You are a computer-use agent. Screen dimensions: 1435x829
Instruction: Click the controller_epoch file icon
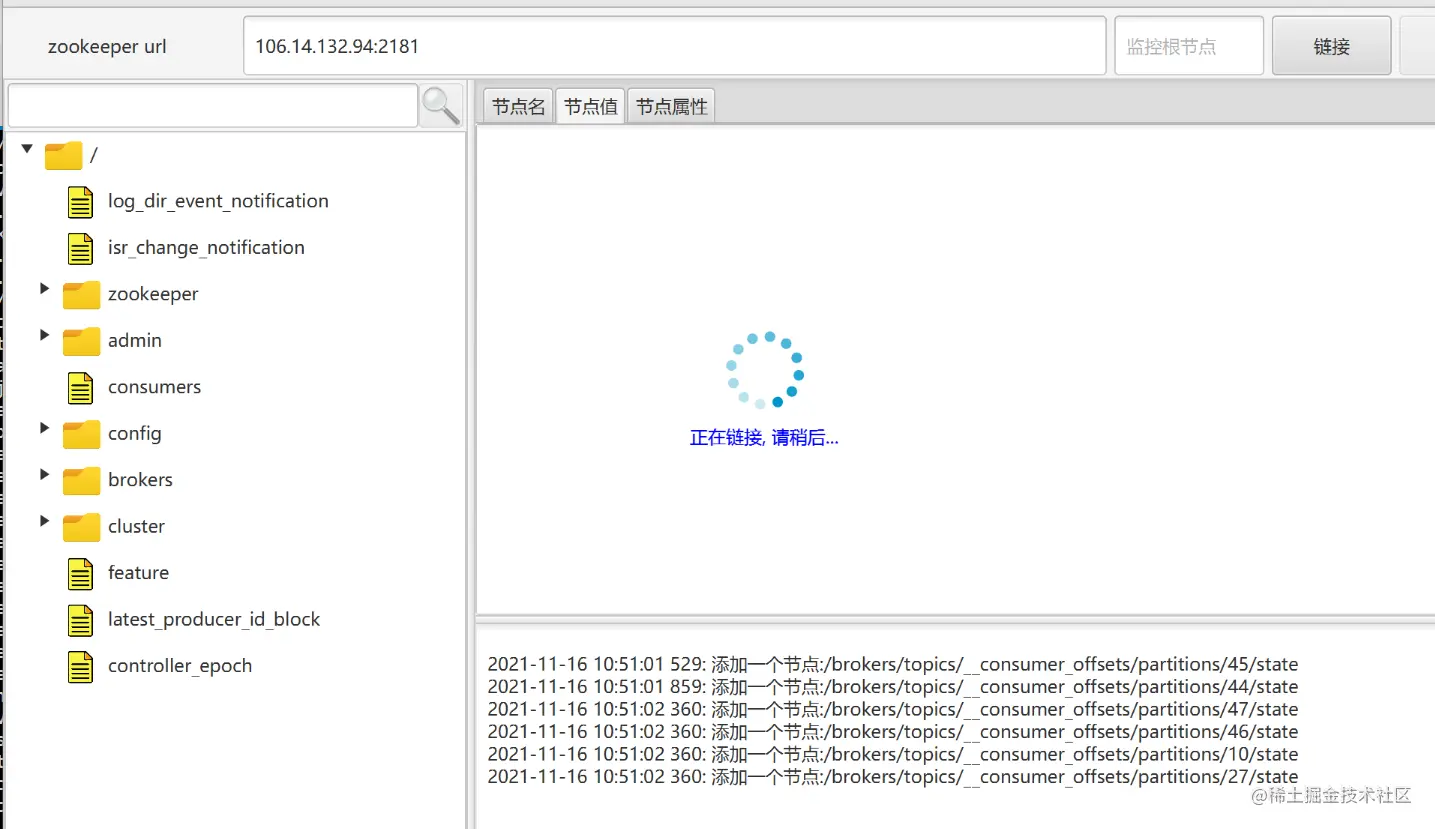(80, 667)
